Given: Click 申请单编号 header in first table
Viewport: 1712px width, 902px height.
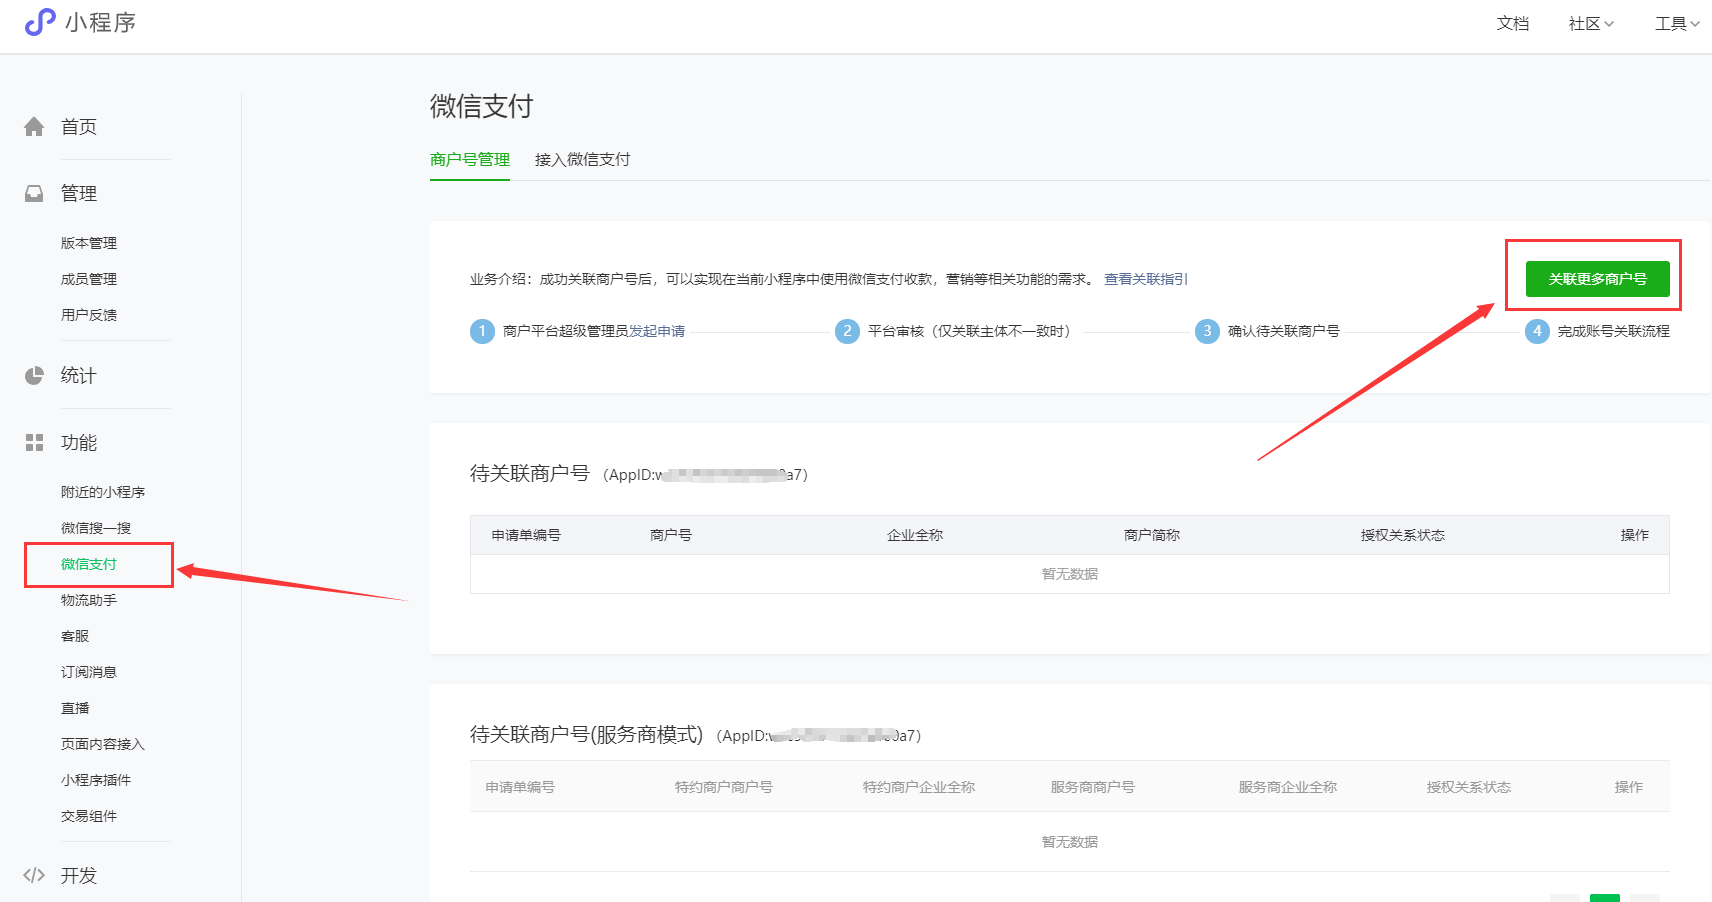Looking at the screenshot, I should click(x=526, y=536).
